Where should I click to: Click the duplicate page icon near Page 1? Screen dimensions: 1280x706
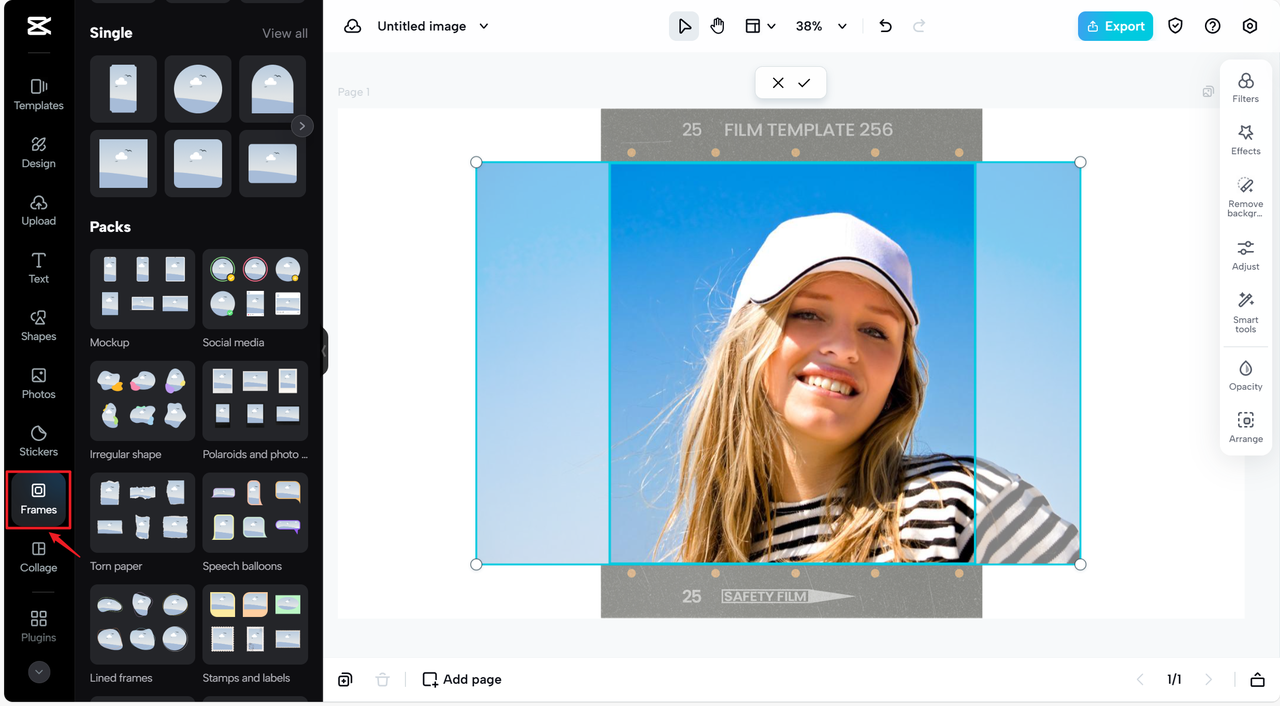(x=1208, y=92)
